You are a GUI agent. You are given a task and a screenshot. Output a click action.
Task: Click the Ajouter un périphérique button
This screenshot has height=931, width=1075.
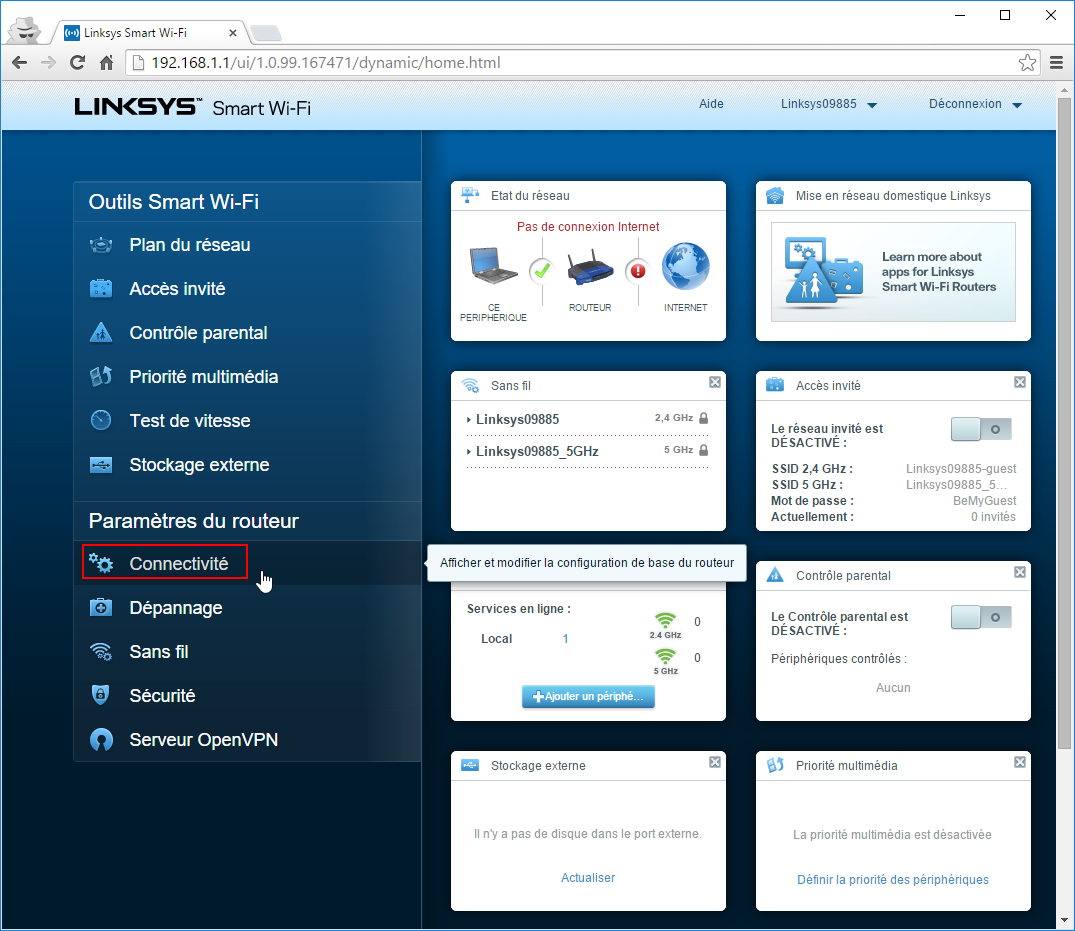588,696
